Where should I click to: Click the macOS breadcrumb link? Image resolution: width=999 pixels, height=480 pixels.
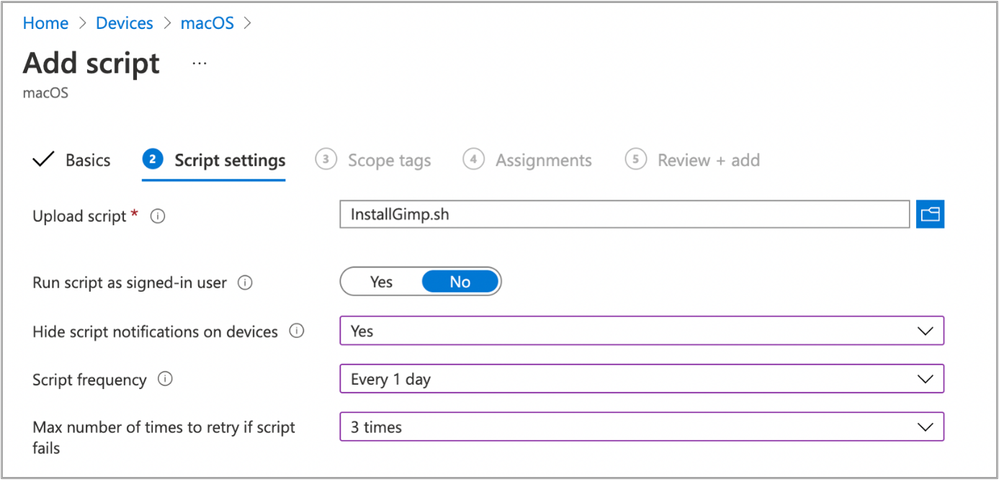(207, 22)
